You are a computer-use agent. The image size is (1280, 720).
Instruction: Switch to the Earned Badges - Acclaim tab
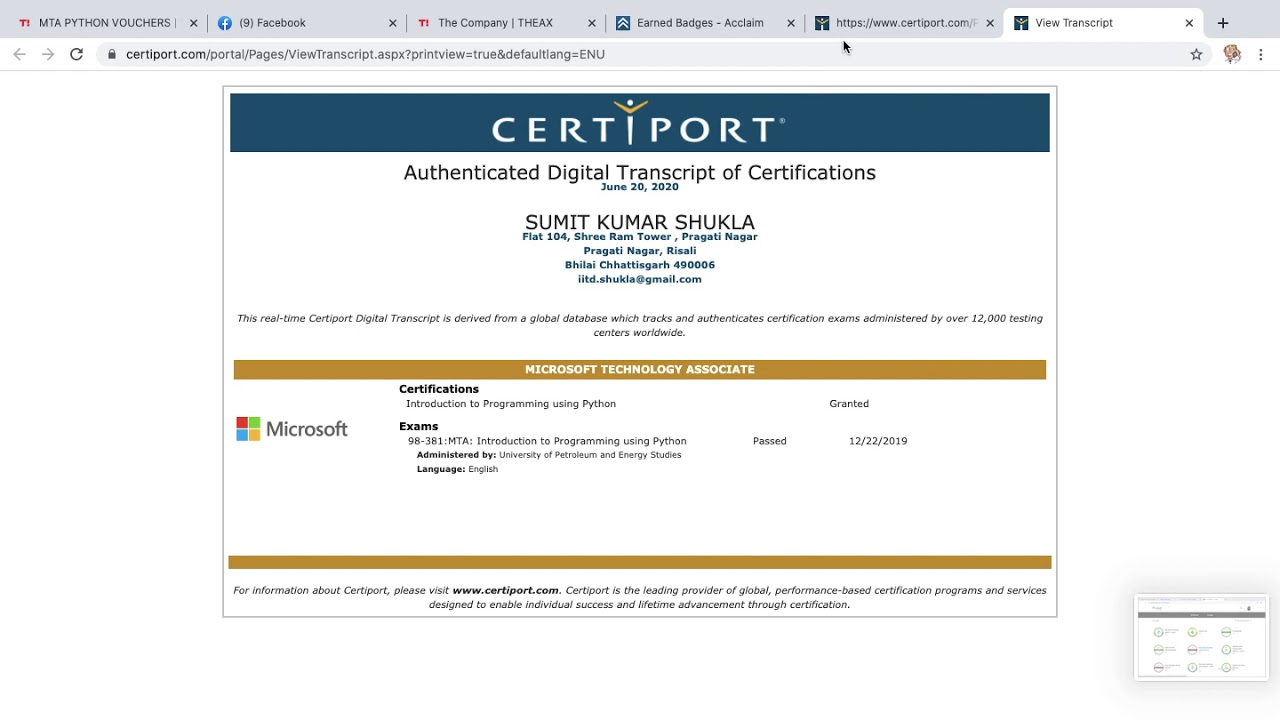(704, 22)
